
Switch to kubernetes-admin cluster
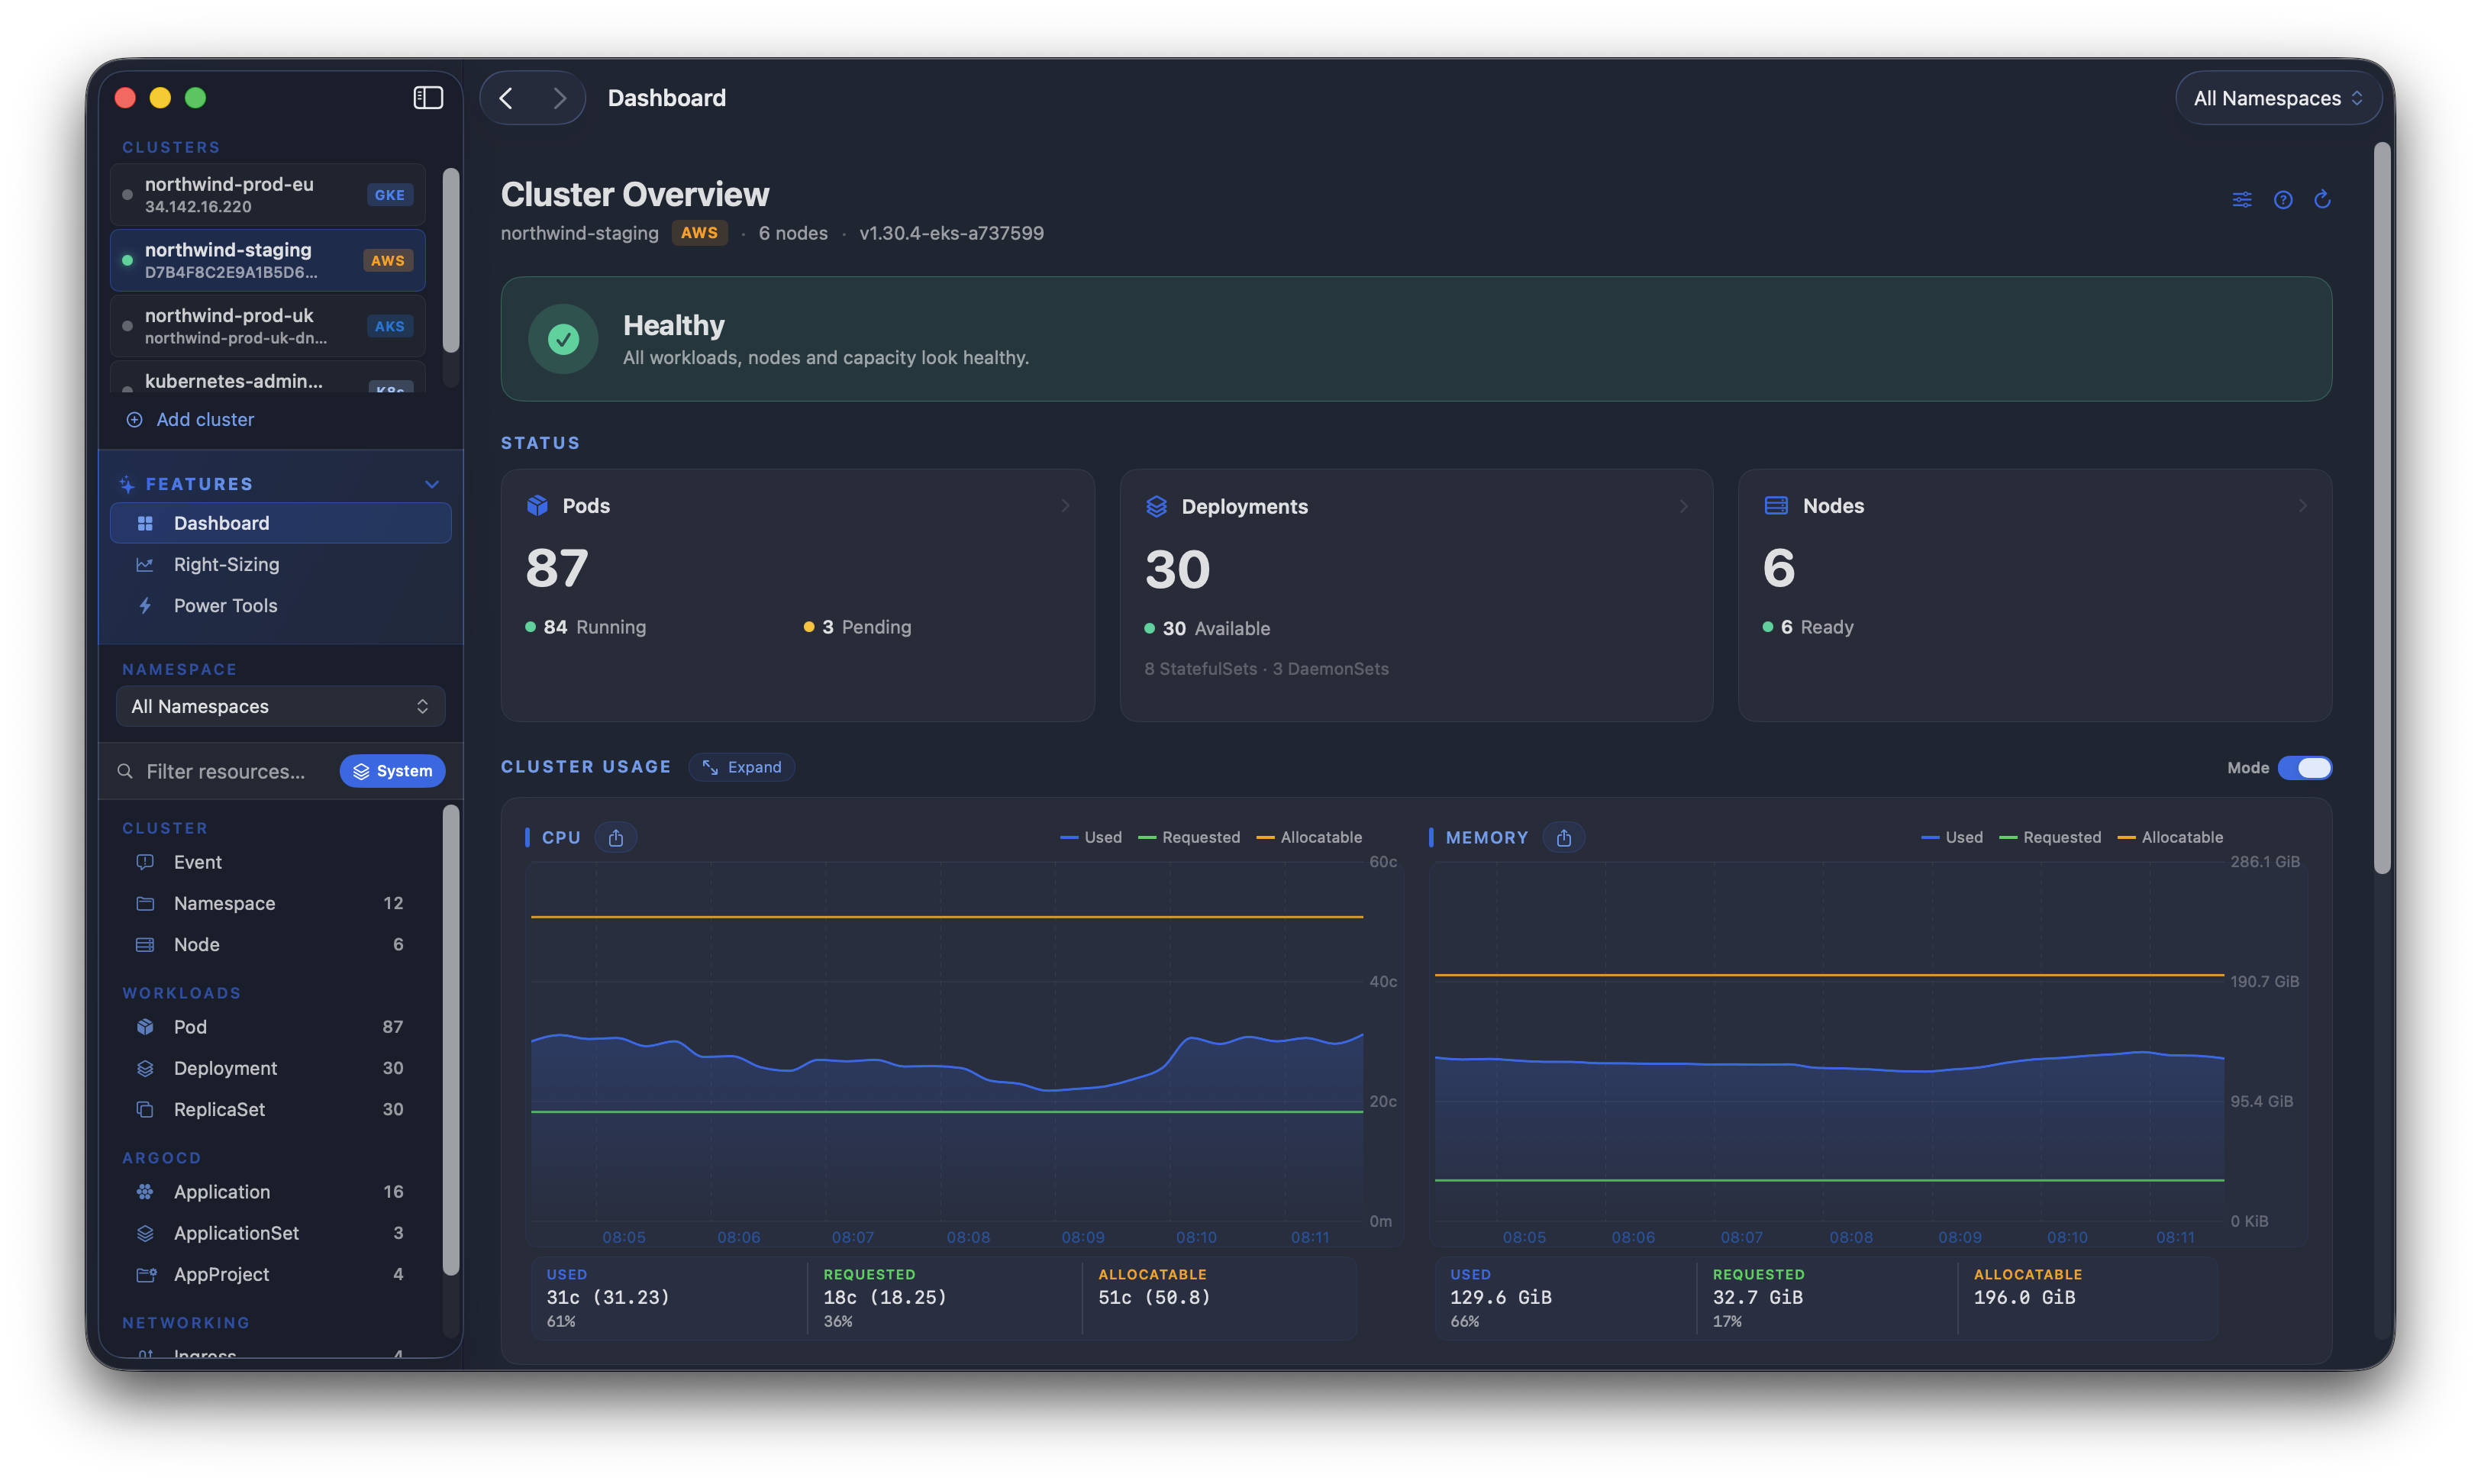pyautogui.click(x=268, y=378)
